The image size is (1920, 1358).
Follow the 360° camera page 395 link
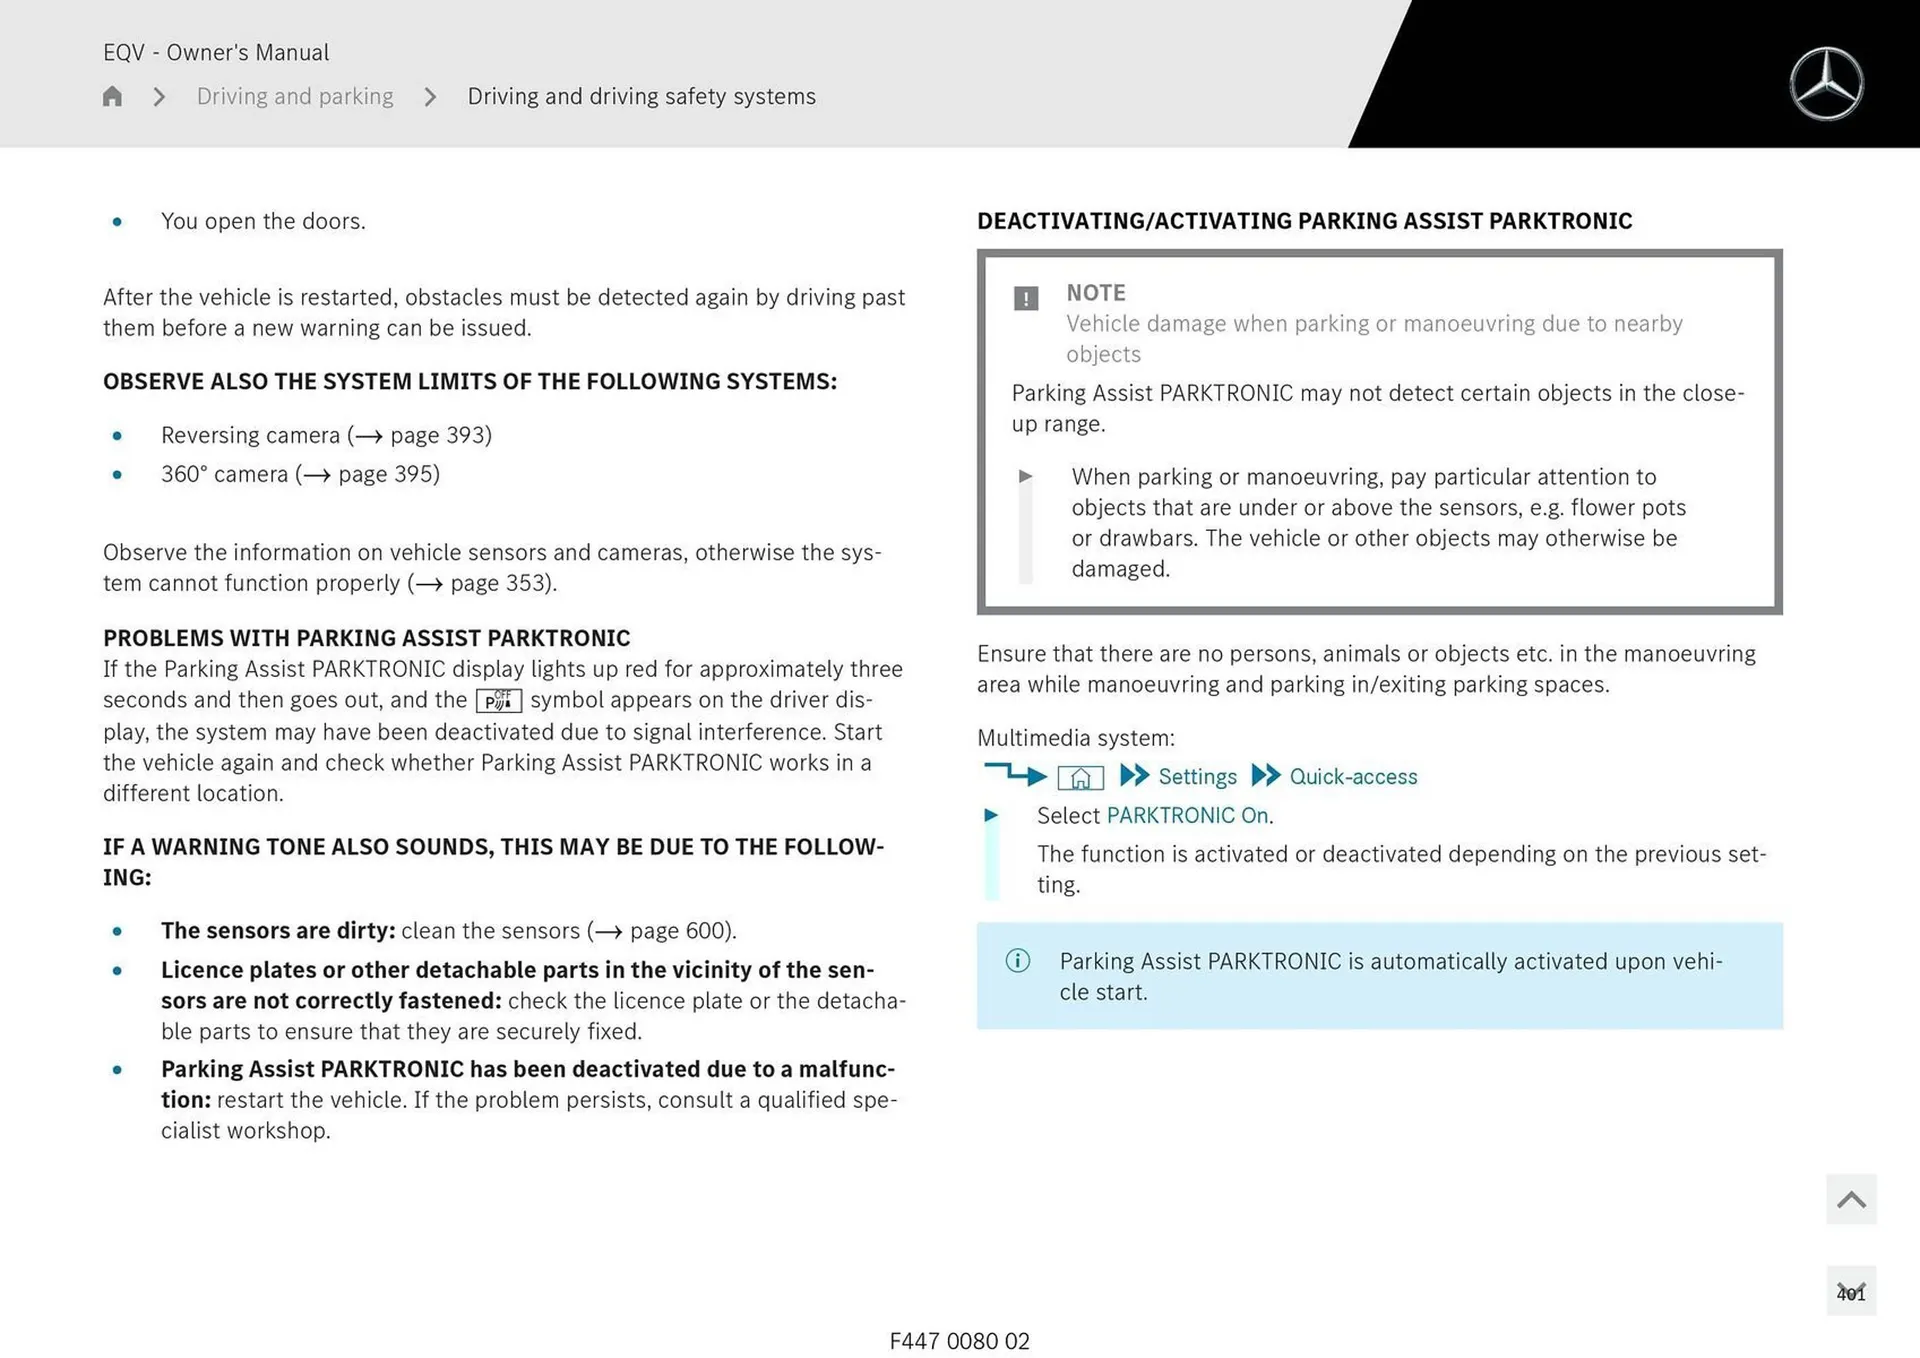point(388,474)
